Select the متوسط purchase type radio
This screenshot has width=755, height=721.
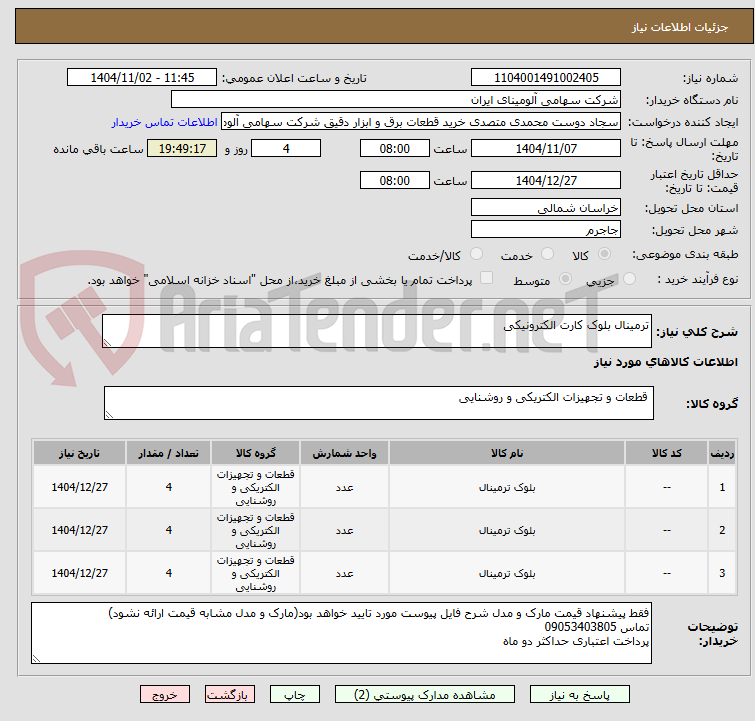click(x=565, y=279)
